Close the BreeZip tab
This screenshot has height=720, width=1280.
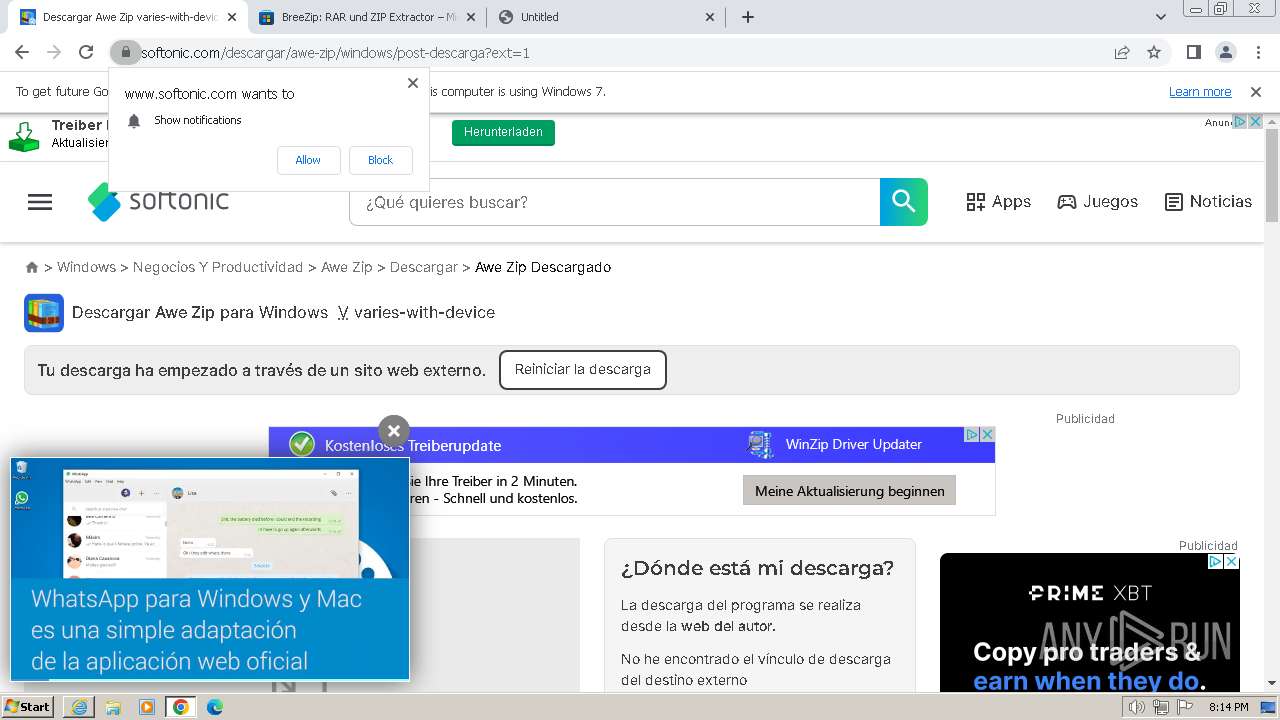(471, 17)
